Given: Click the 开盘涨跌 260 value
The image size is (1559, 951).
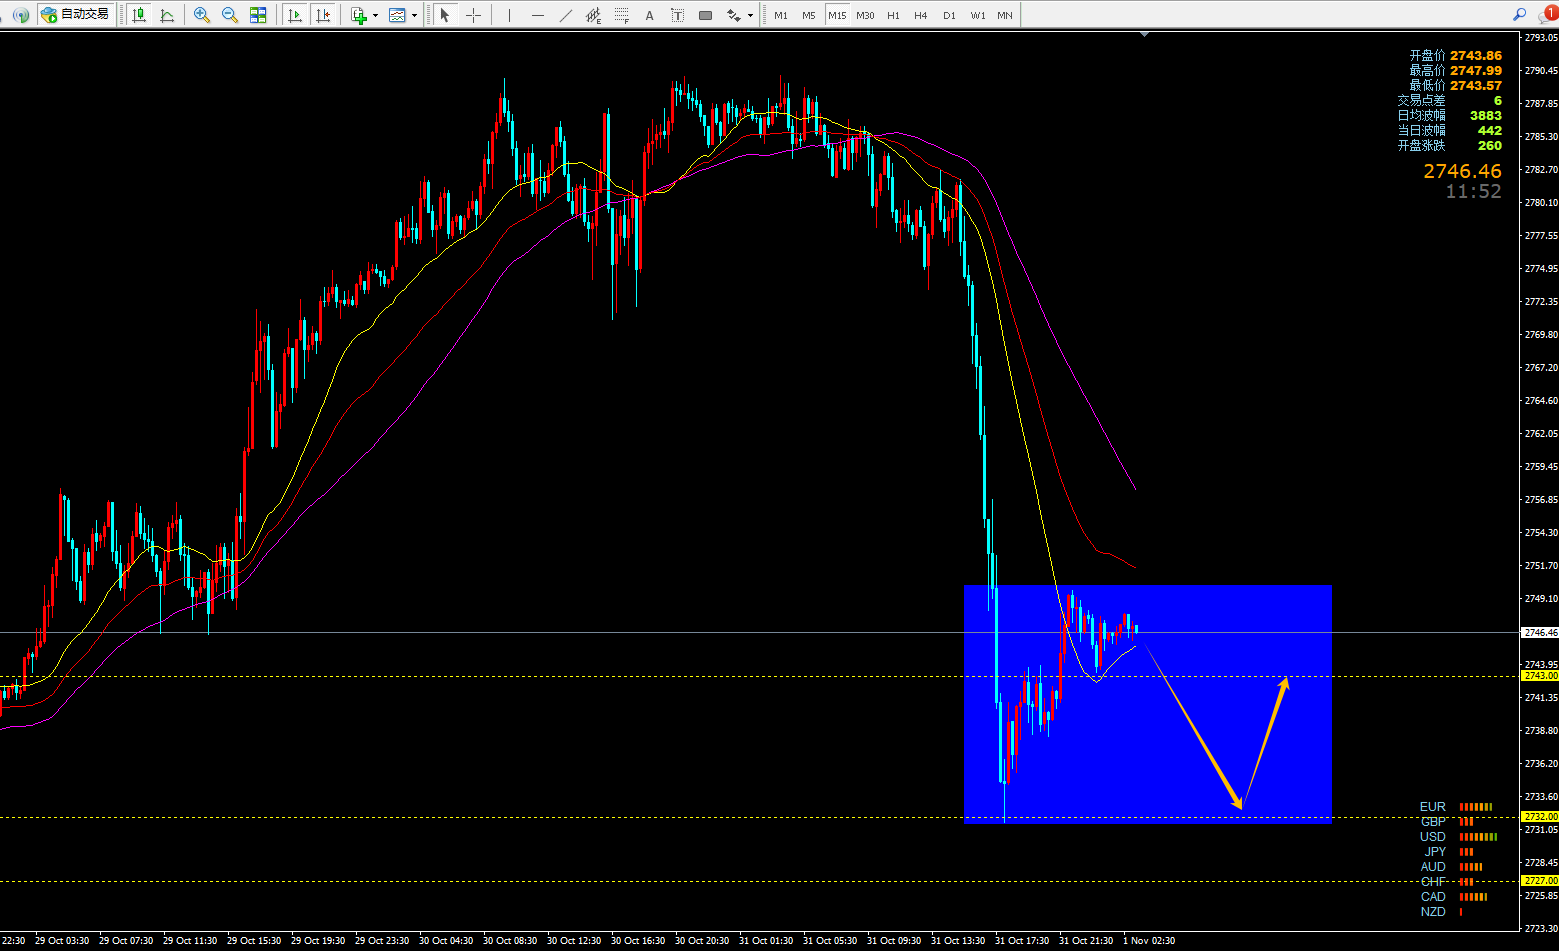Looking at the screenshot, I should [1489, 146].
